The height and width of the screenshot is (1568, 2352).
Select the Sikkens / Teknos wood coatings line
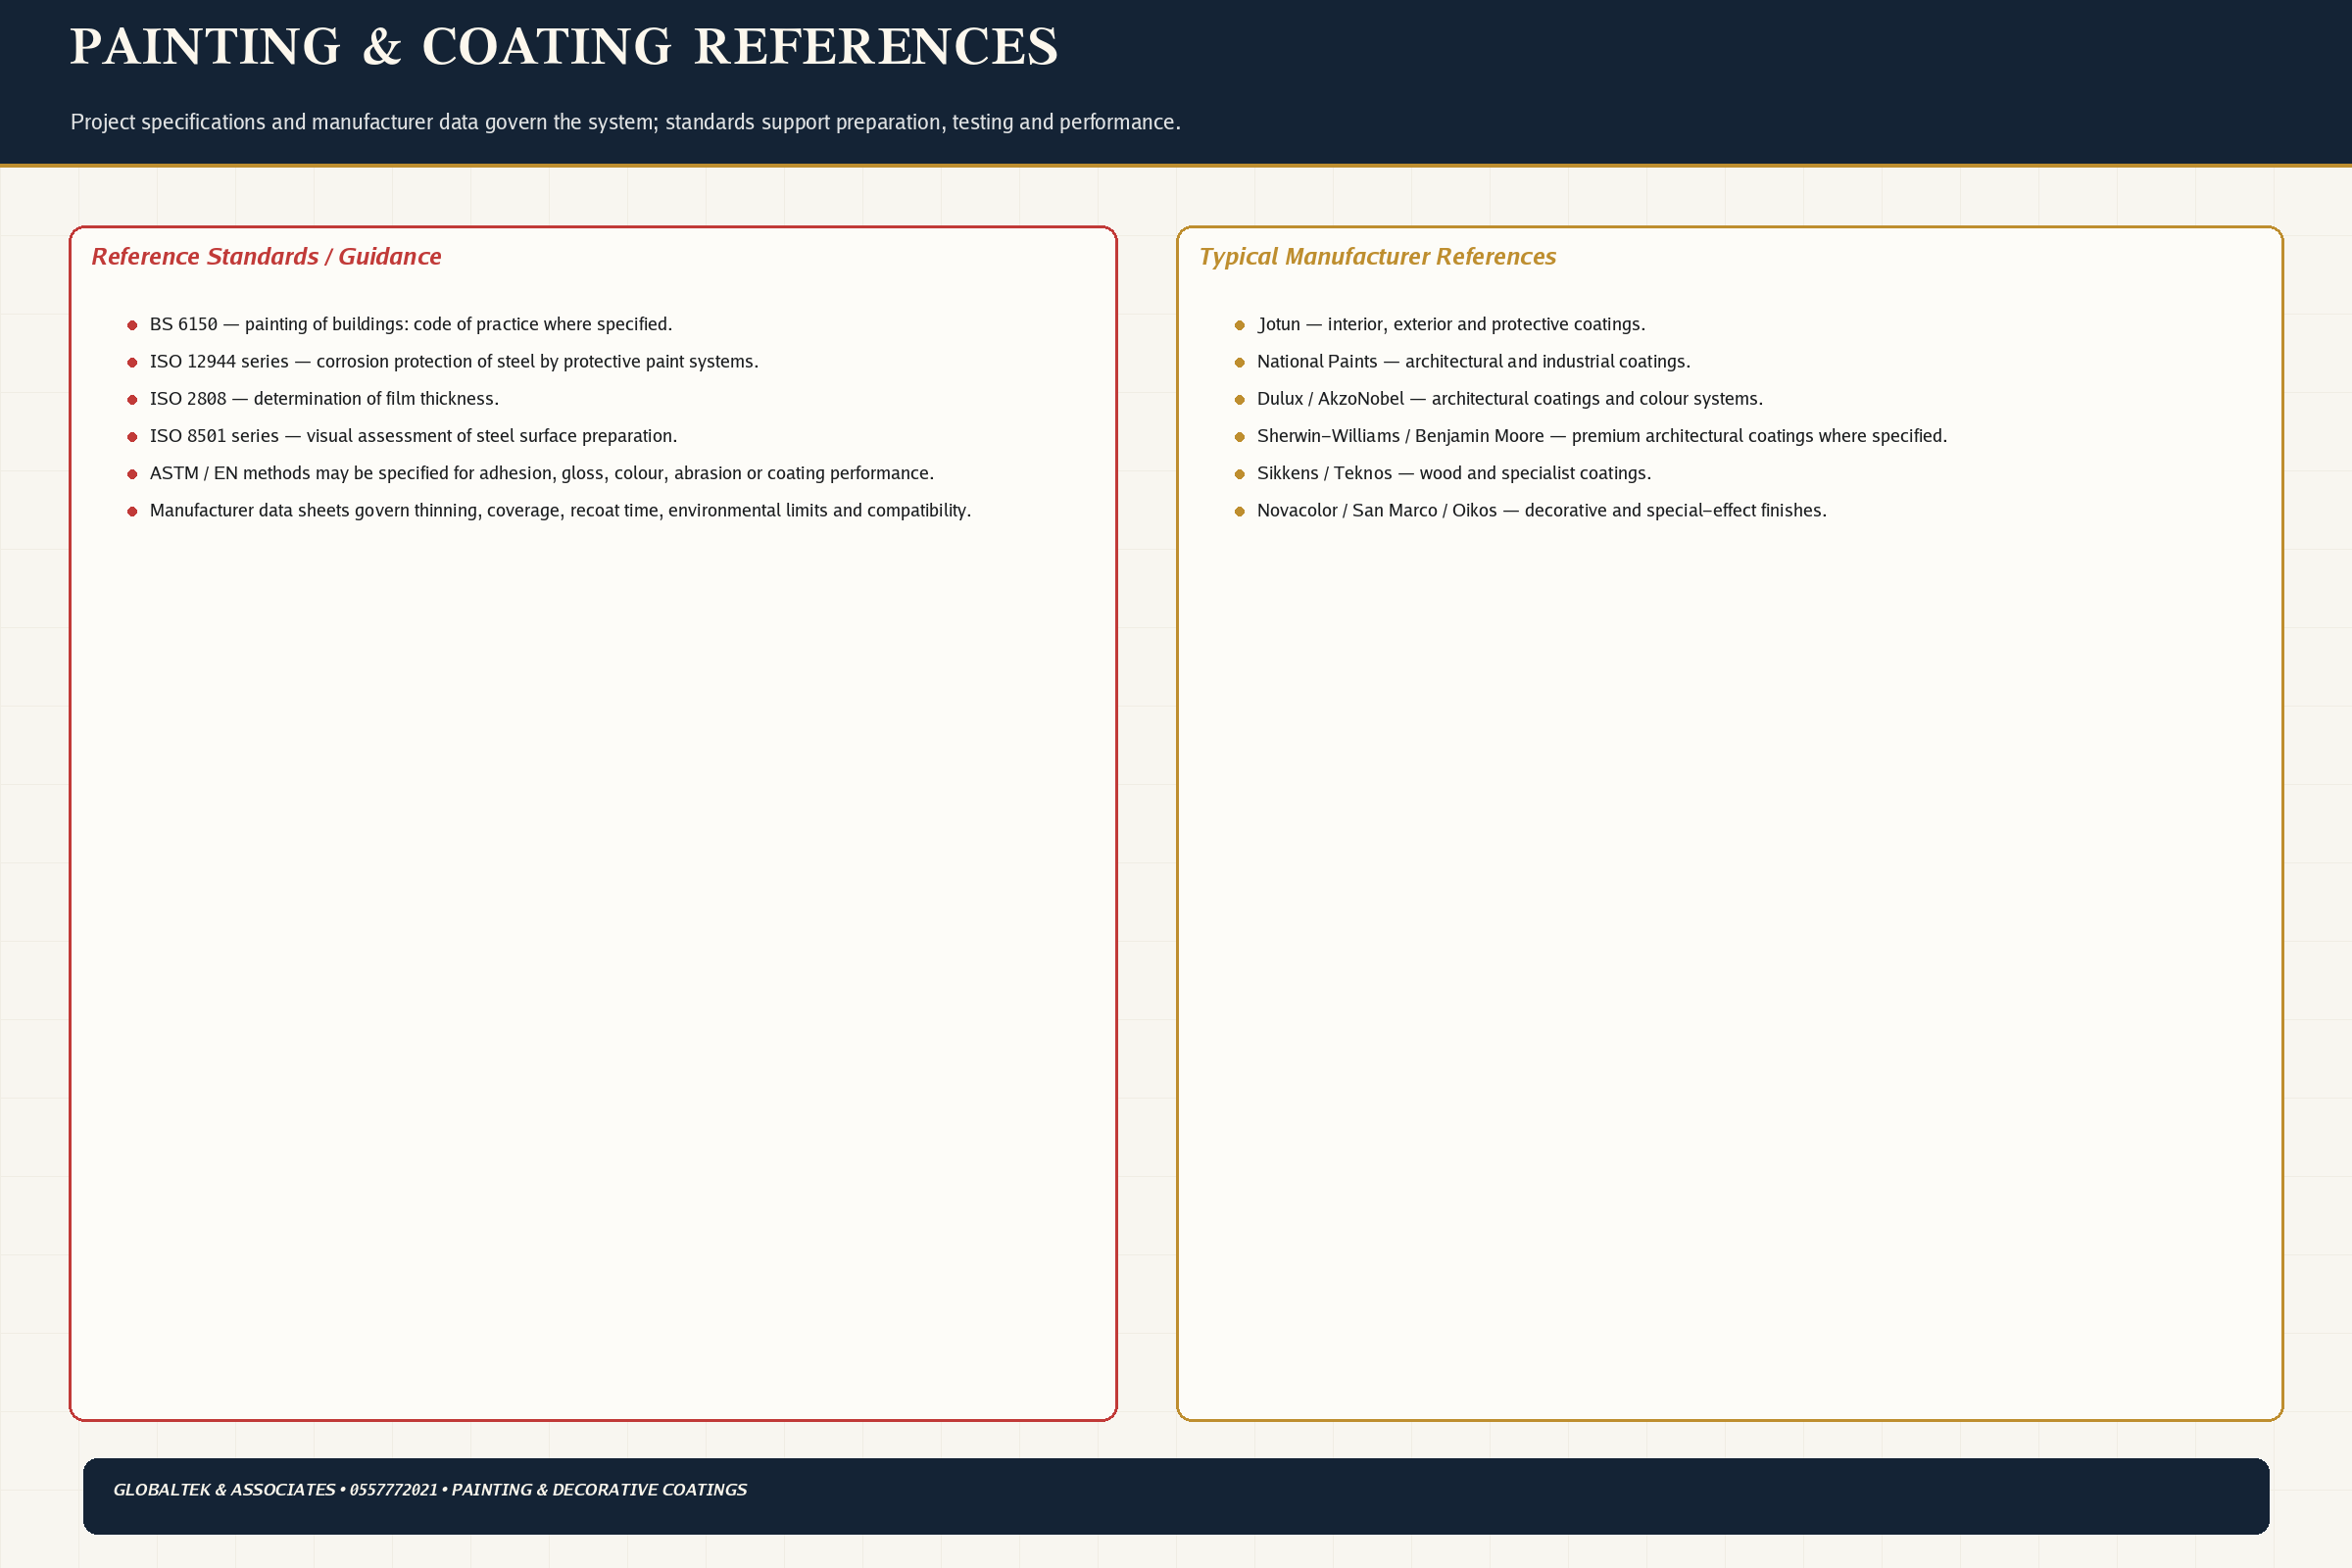1454,473
